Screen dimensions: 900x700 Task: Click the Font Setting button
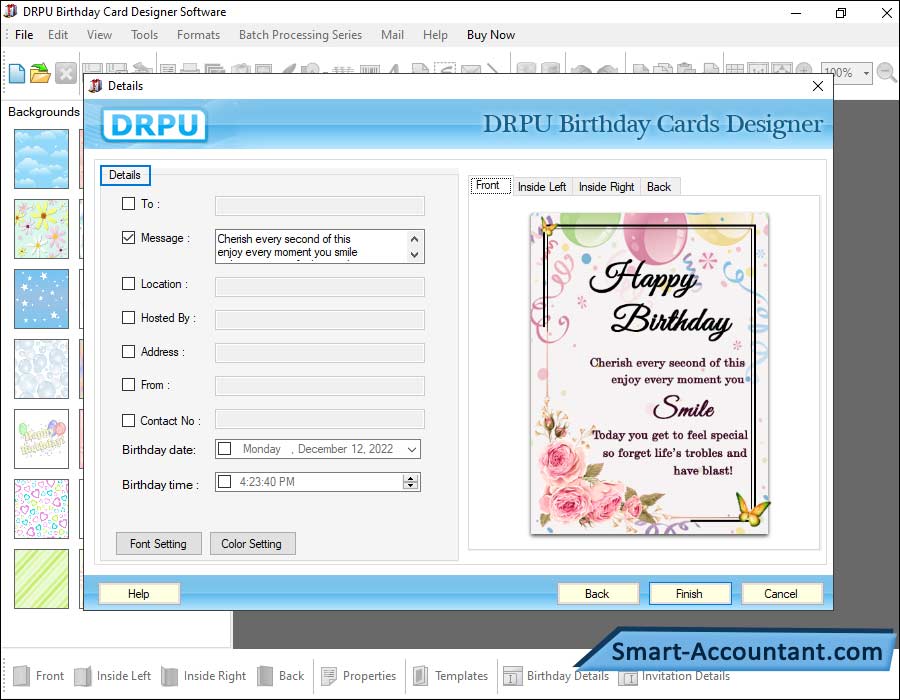[158, 543]
